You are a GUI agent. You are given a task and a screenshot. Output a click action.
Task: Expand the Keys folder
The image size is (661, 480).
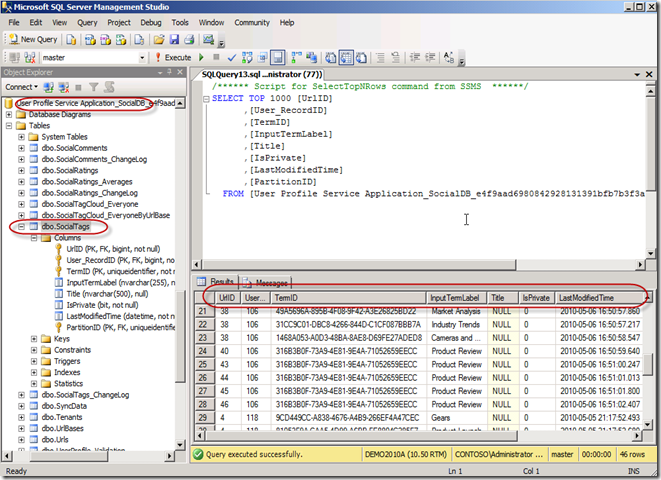pos(35,339)
